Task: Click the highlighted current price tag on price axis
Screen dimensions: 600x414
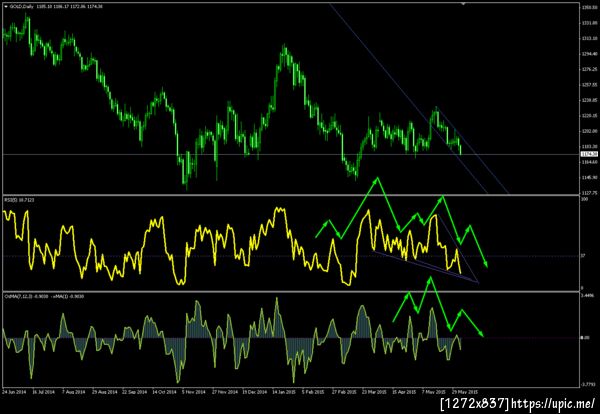Action: click(x=589, y=154)
